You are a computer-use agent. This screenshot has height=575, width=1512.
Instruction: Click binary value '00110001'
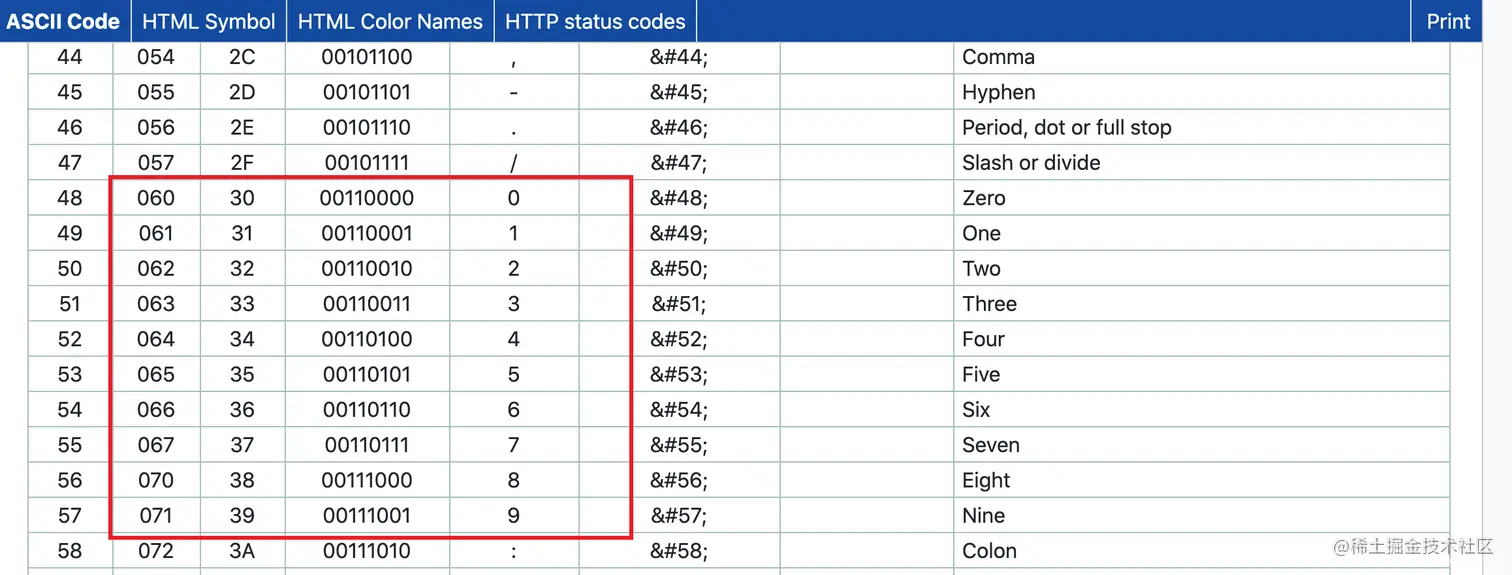(x=367, y=233)
